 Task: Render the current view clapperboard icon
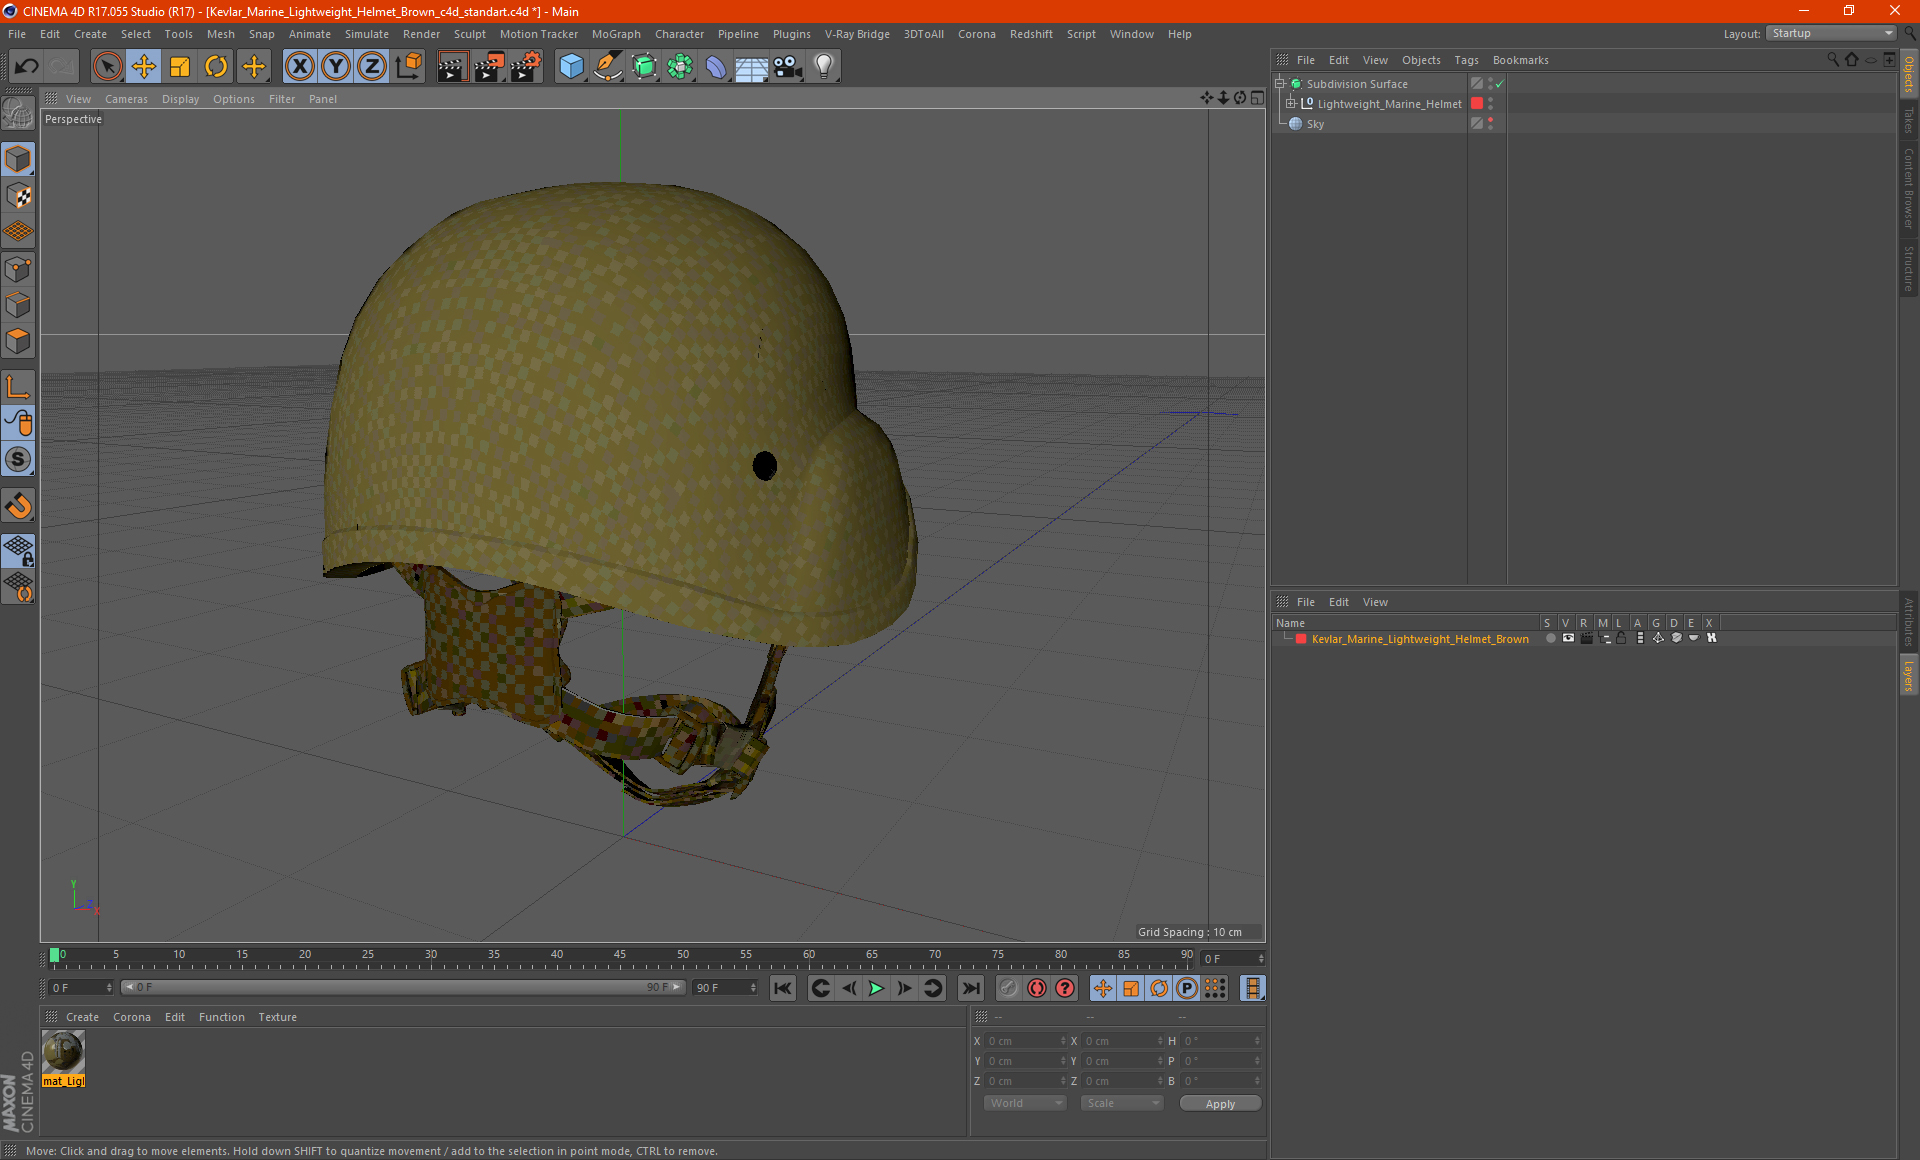tap(452, 66)
